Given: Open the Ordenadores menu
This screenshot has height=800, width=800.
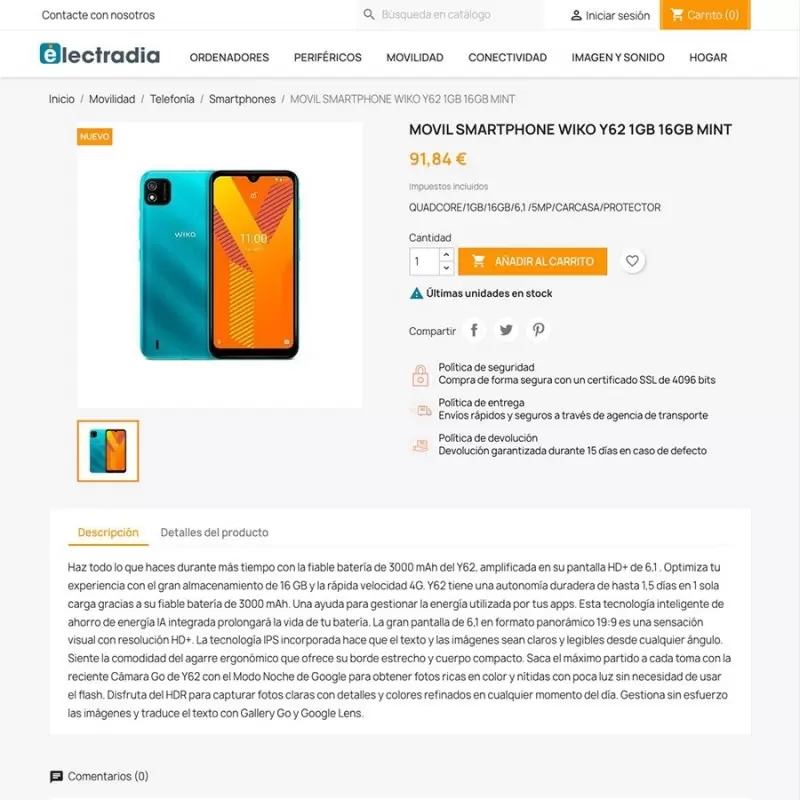Looking at the screenshot, I should pos(229,58).
